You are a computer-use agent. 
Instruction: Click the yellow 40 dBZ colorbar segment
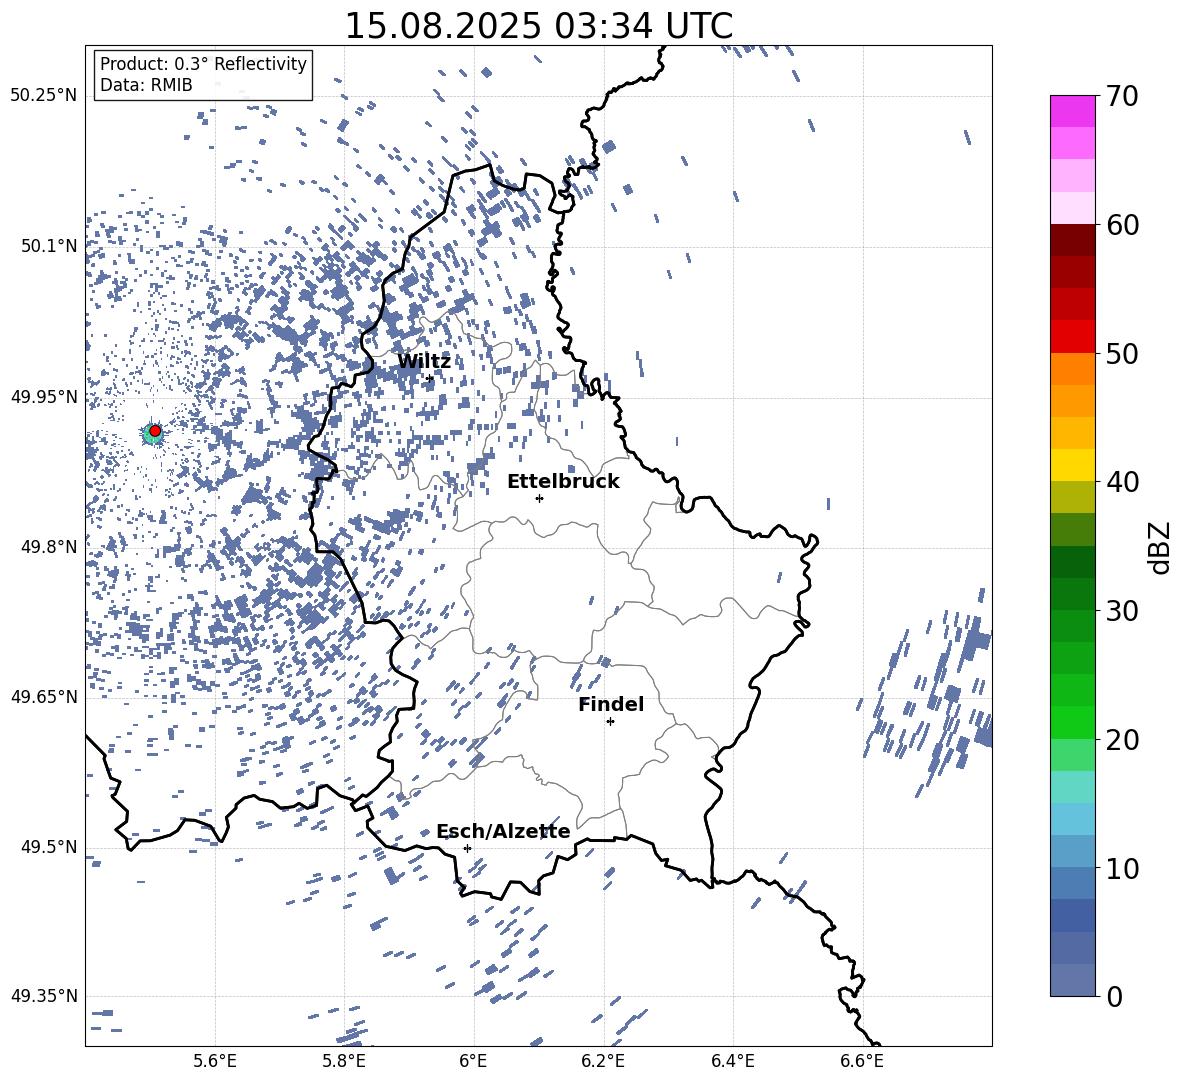coord(1072,465)
